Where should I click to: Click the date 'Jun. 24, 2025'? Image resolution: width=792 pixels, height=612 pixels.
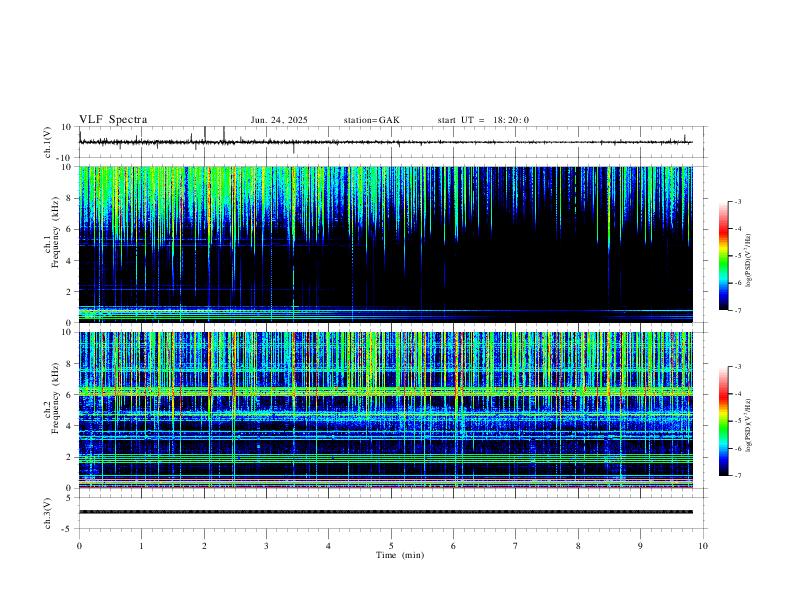(x=279, y=120)
